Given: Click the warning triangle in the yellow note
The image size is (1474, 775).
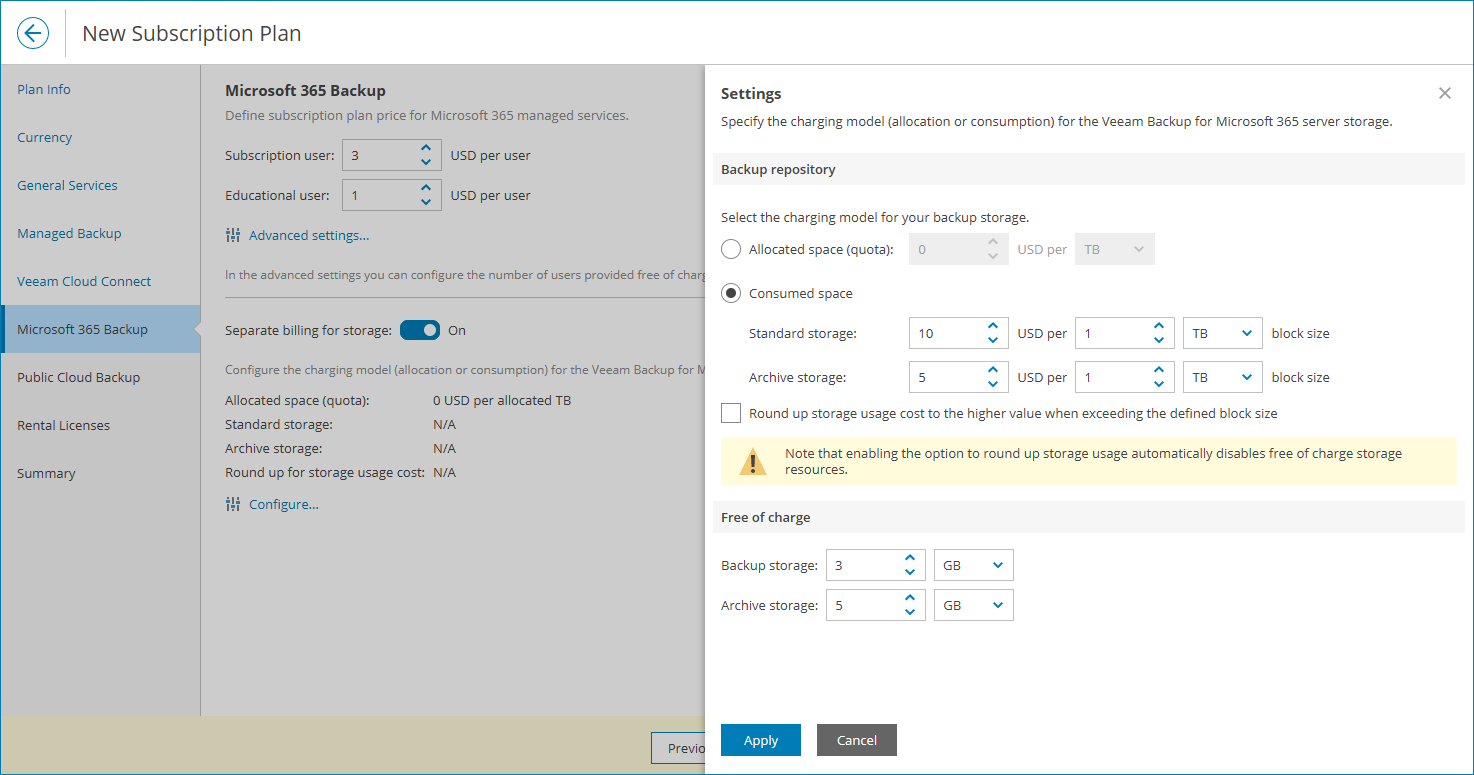Looking at the screenshot, I should [x=752, y=461].
